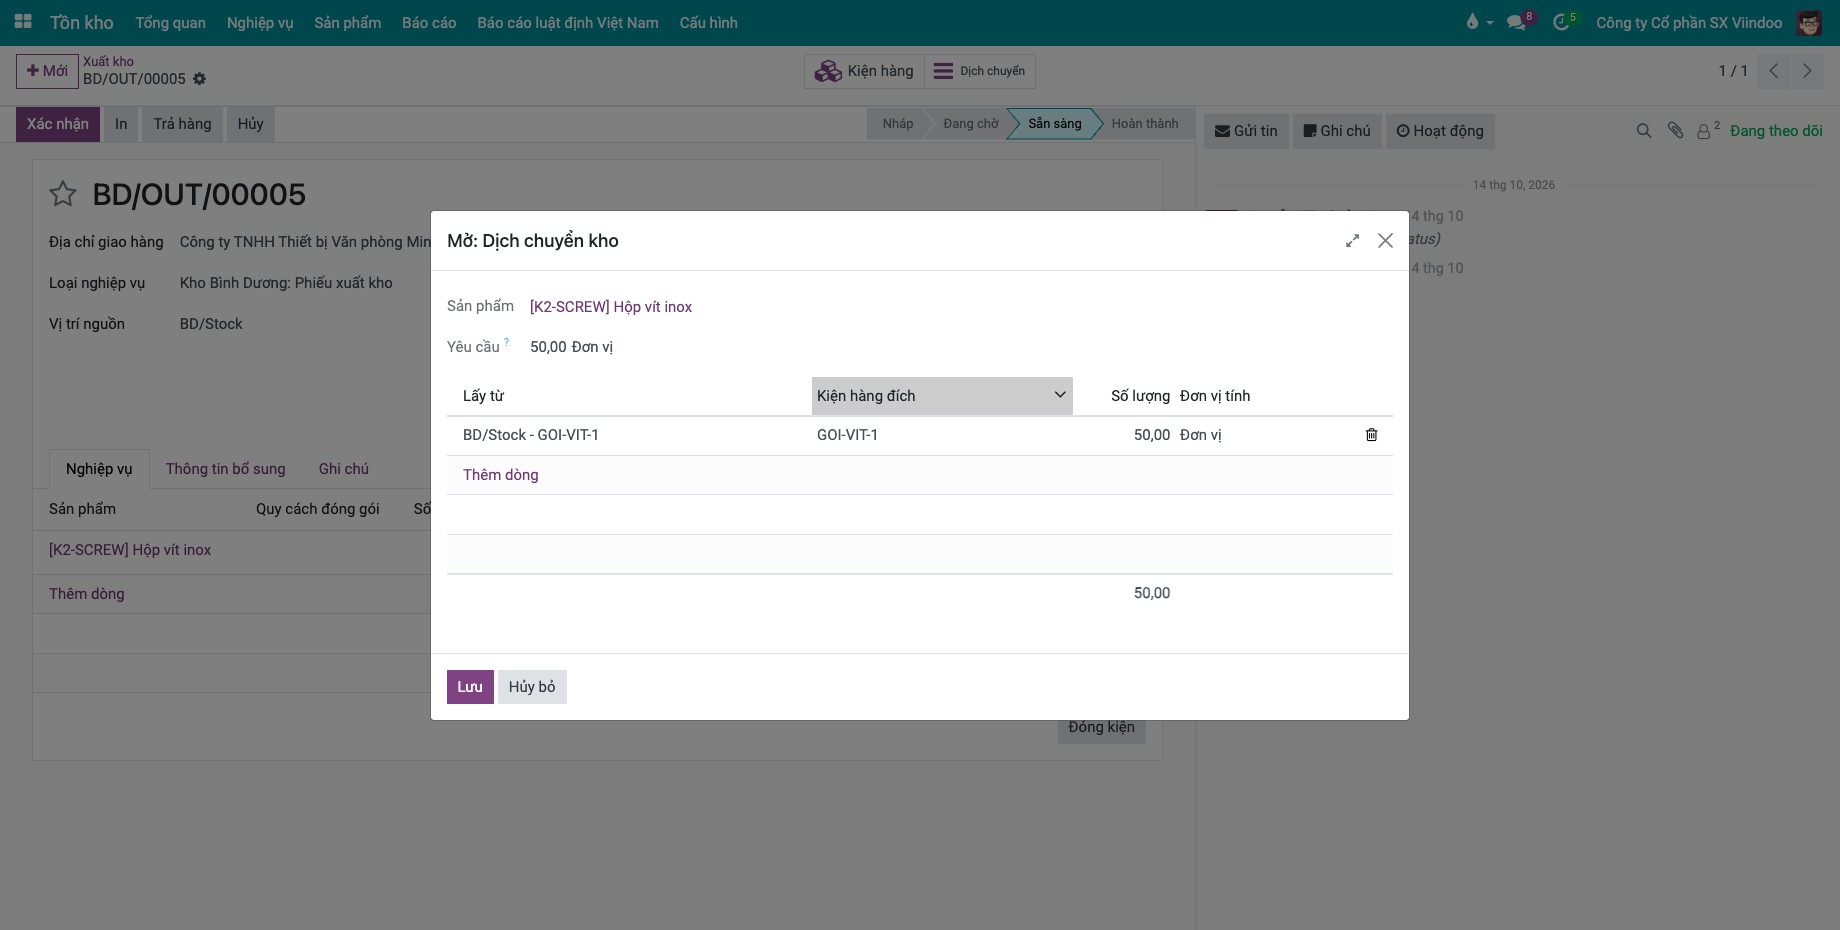Delete the GOI-VIT-1 line with trash icon
Screen dimensions: 1840x930
(1371, 435)
